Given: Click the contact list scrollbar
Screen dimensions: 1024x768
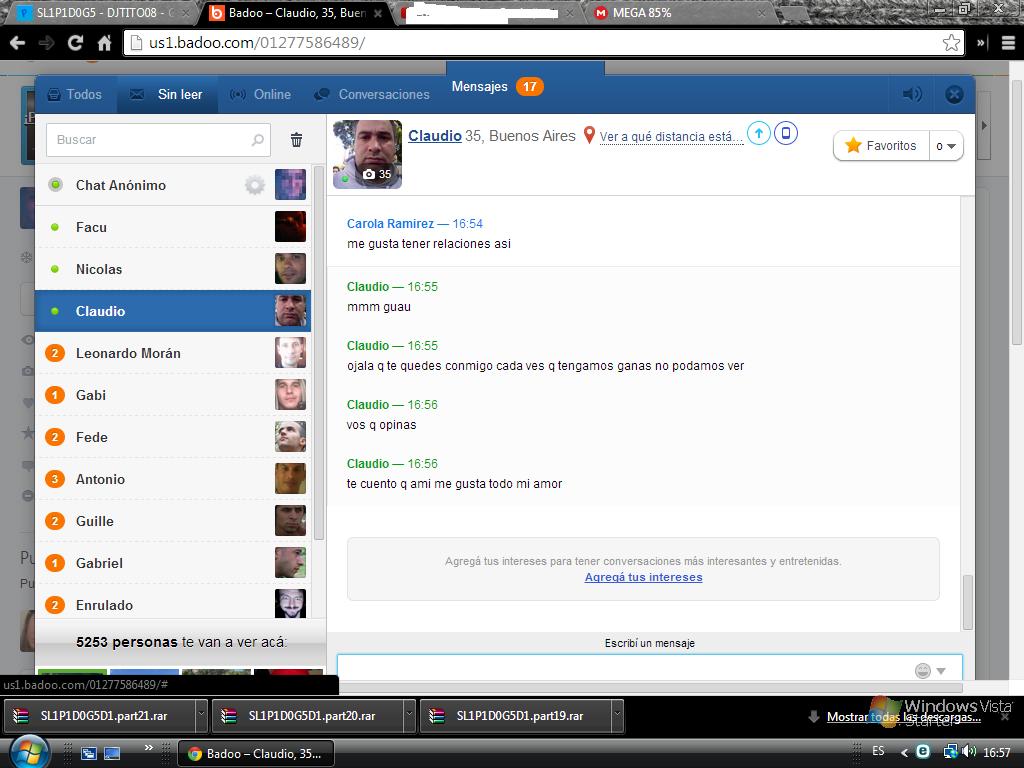Looking at the screenshot, I should 319,353.
